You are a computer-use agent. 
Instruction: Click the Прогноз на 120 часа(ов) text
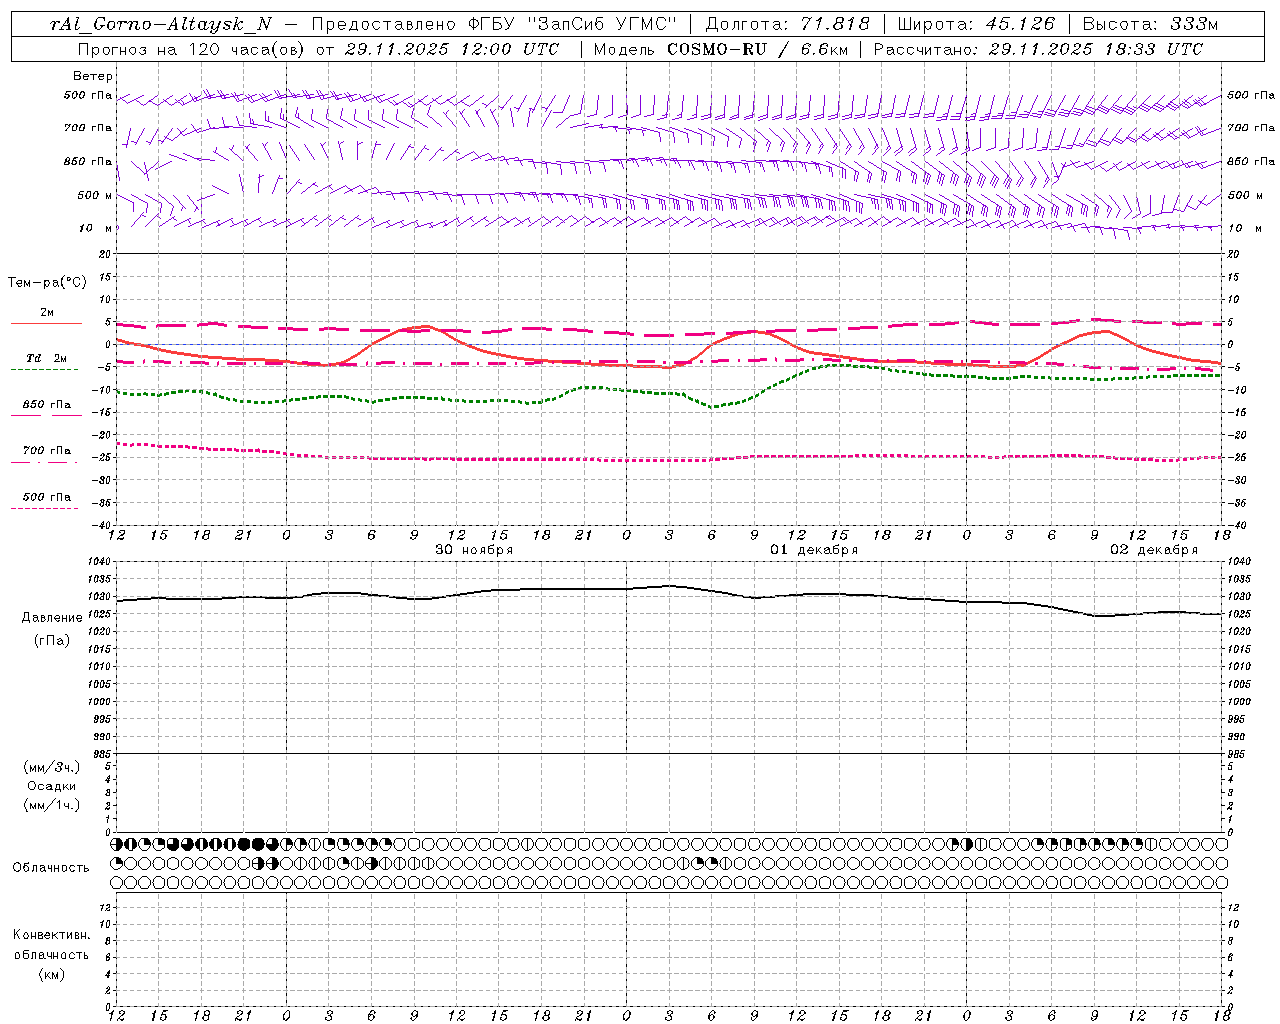[x=192, y=49]
